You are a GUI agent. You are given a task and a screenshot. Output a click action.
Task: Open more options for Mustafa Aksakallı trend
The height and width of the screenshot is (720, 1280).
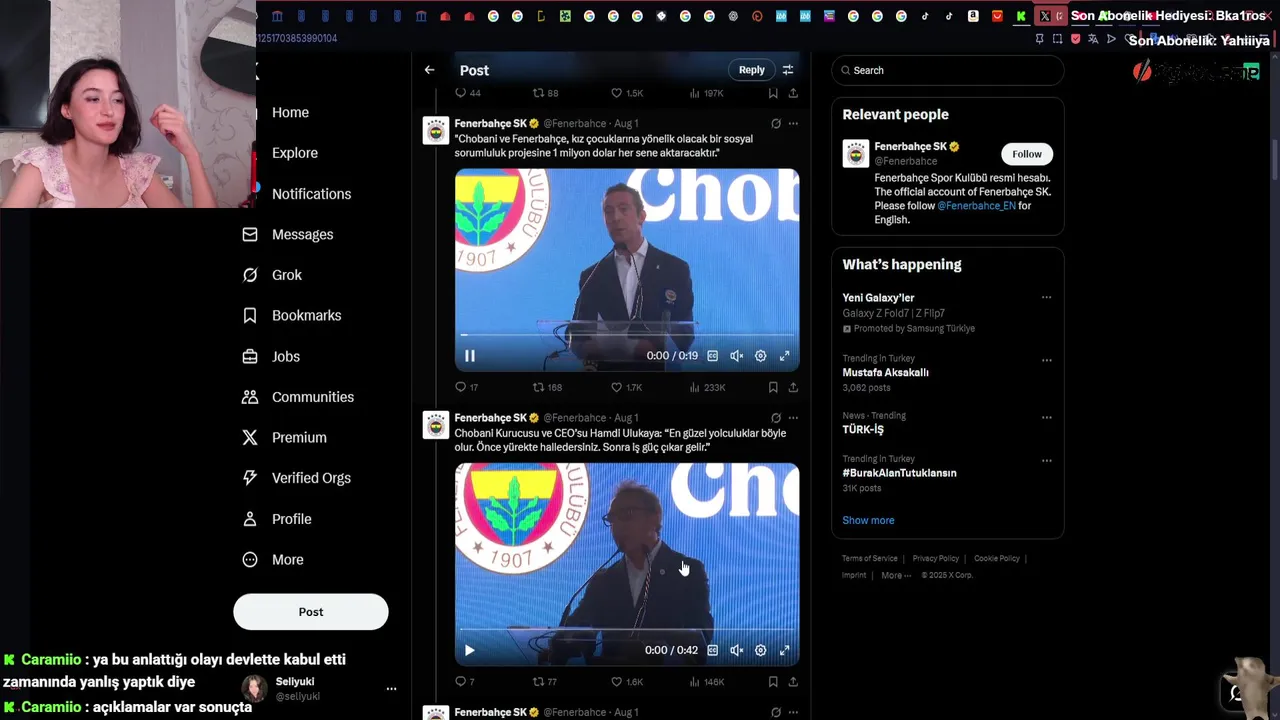tap(1046, 360)
